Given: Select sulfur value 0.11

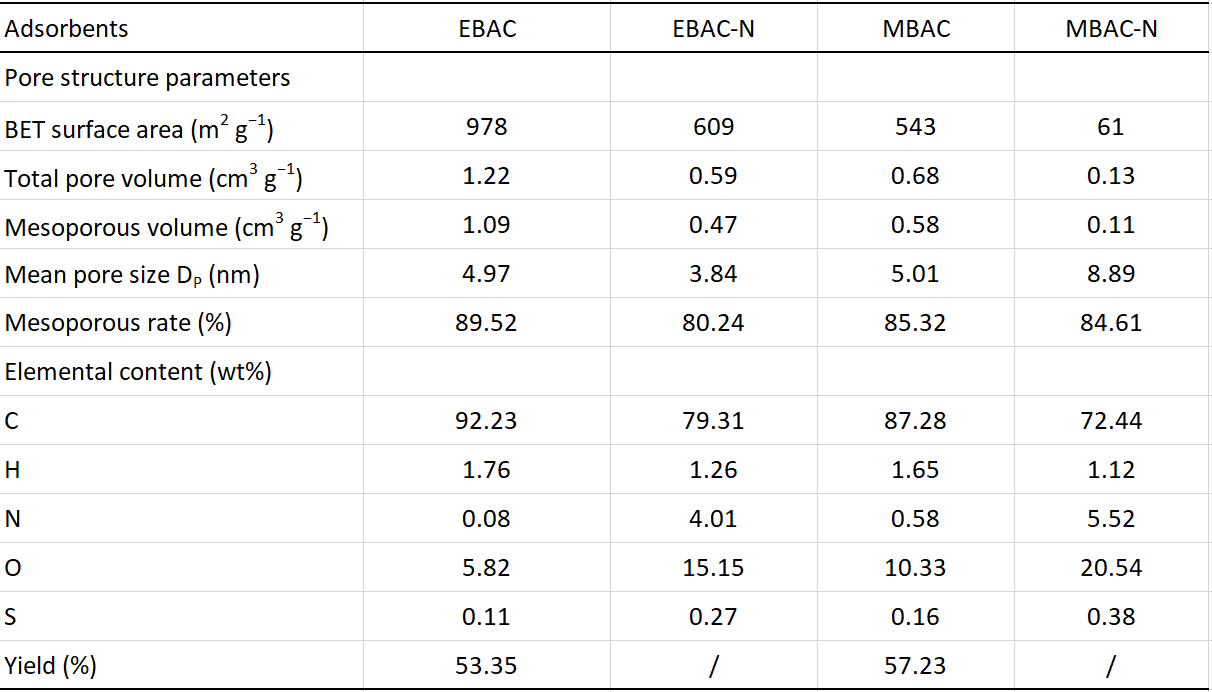Looking at the screenshot, I should [x=486, y=617].
